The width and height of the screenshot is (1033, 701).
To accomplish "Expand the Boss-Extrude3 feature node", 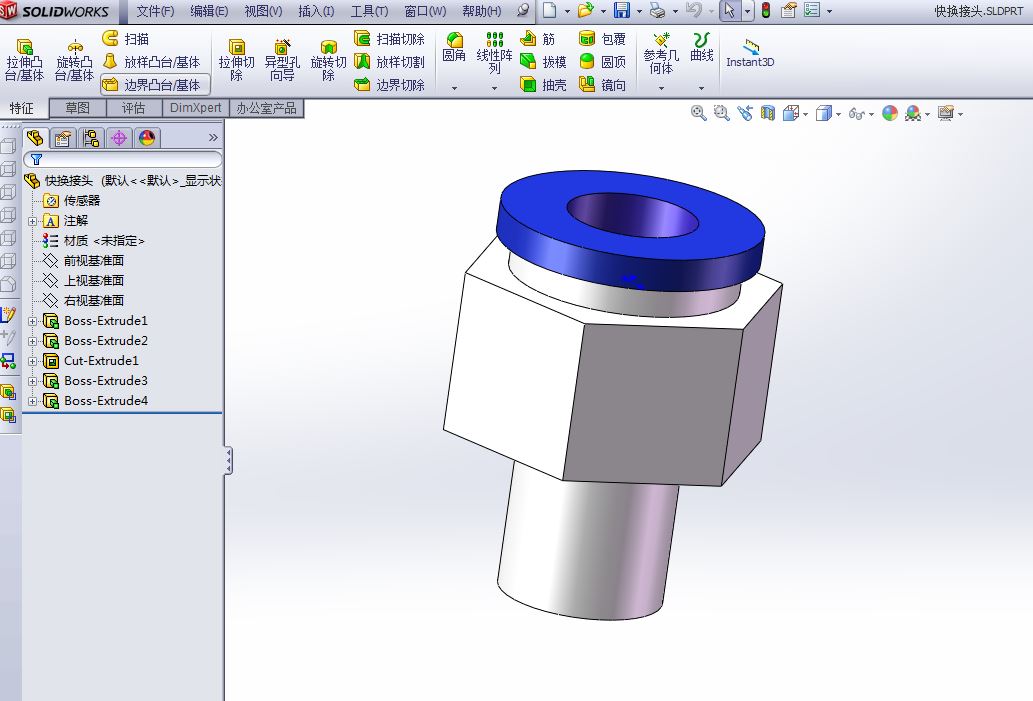I will [x=32, y=381].
